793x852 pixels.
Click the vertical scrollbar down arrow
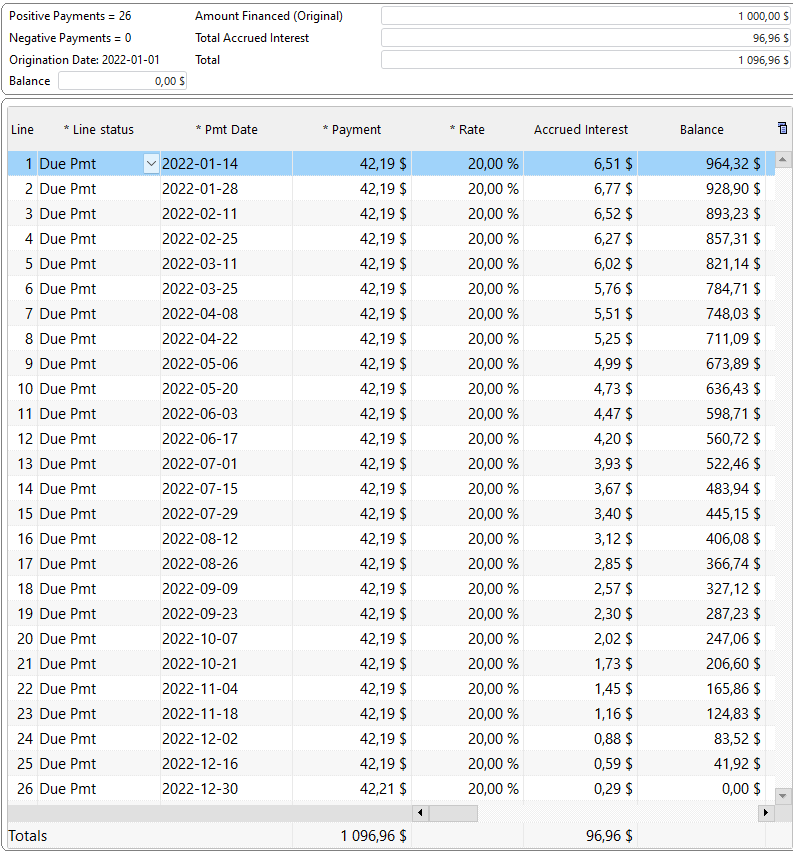783,796
